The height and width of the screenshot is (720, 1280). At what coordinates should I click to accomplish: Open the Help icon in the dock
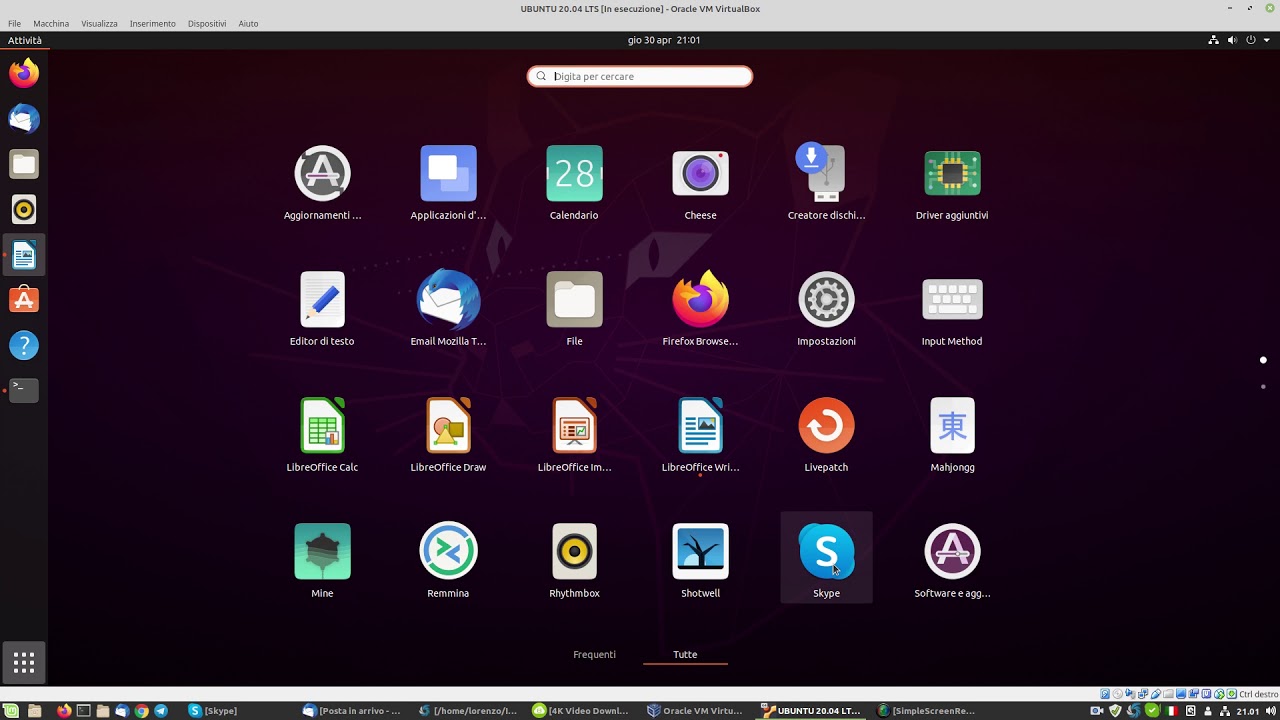tap(24, 346)
